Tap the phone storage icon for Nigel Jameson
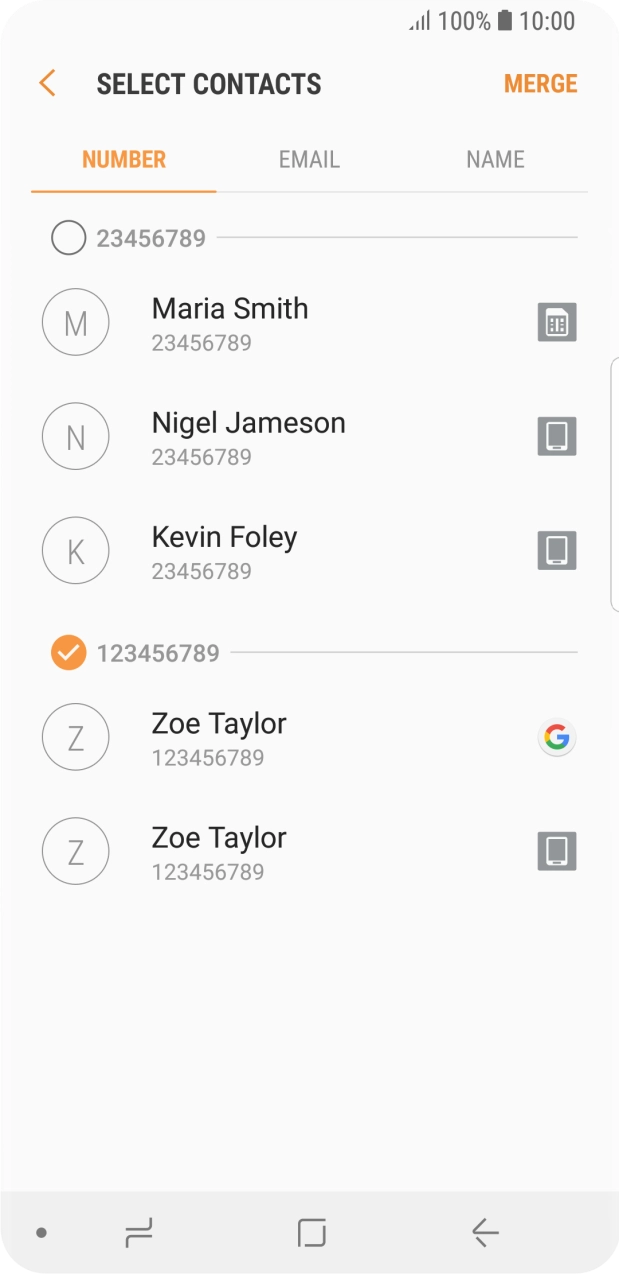 coord(557,437)
